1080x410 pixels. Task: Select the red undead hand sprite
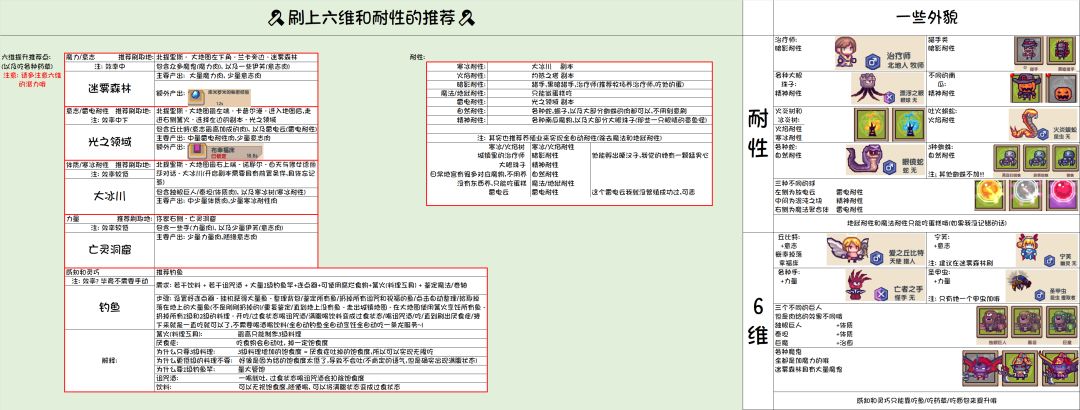tap(857, 285)
